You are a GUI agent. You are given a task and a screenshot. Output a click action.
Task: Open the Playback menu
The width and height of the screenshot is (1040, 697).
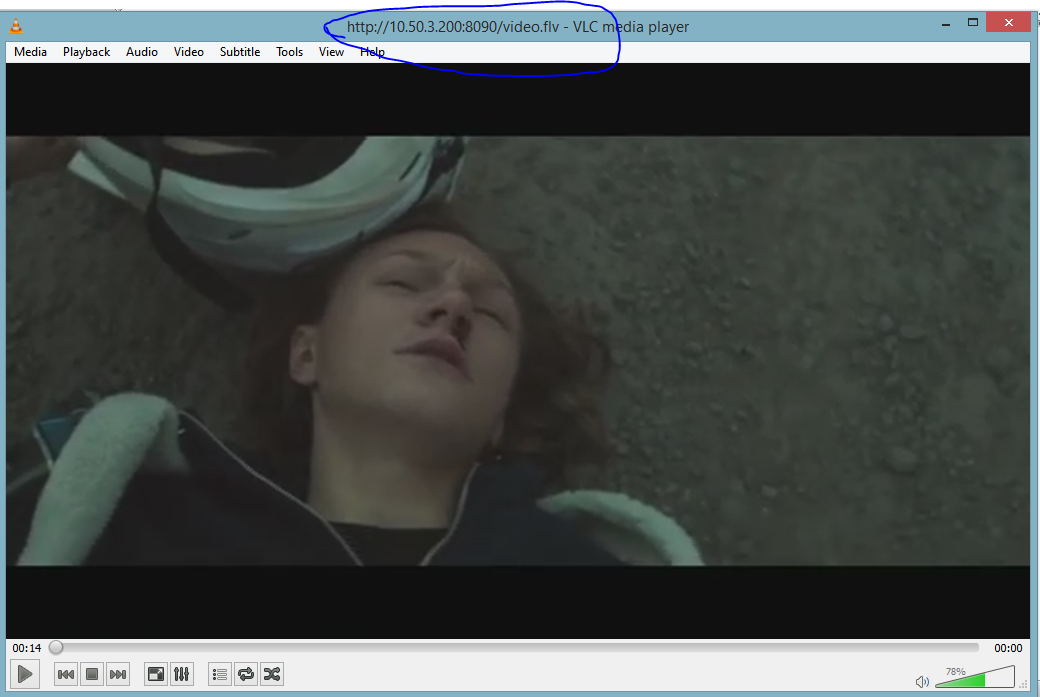[x=86, y=52]
